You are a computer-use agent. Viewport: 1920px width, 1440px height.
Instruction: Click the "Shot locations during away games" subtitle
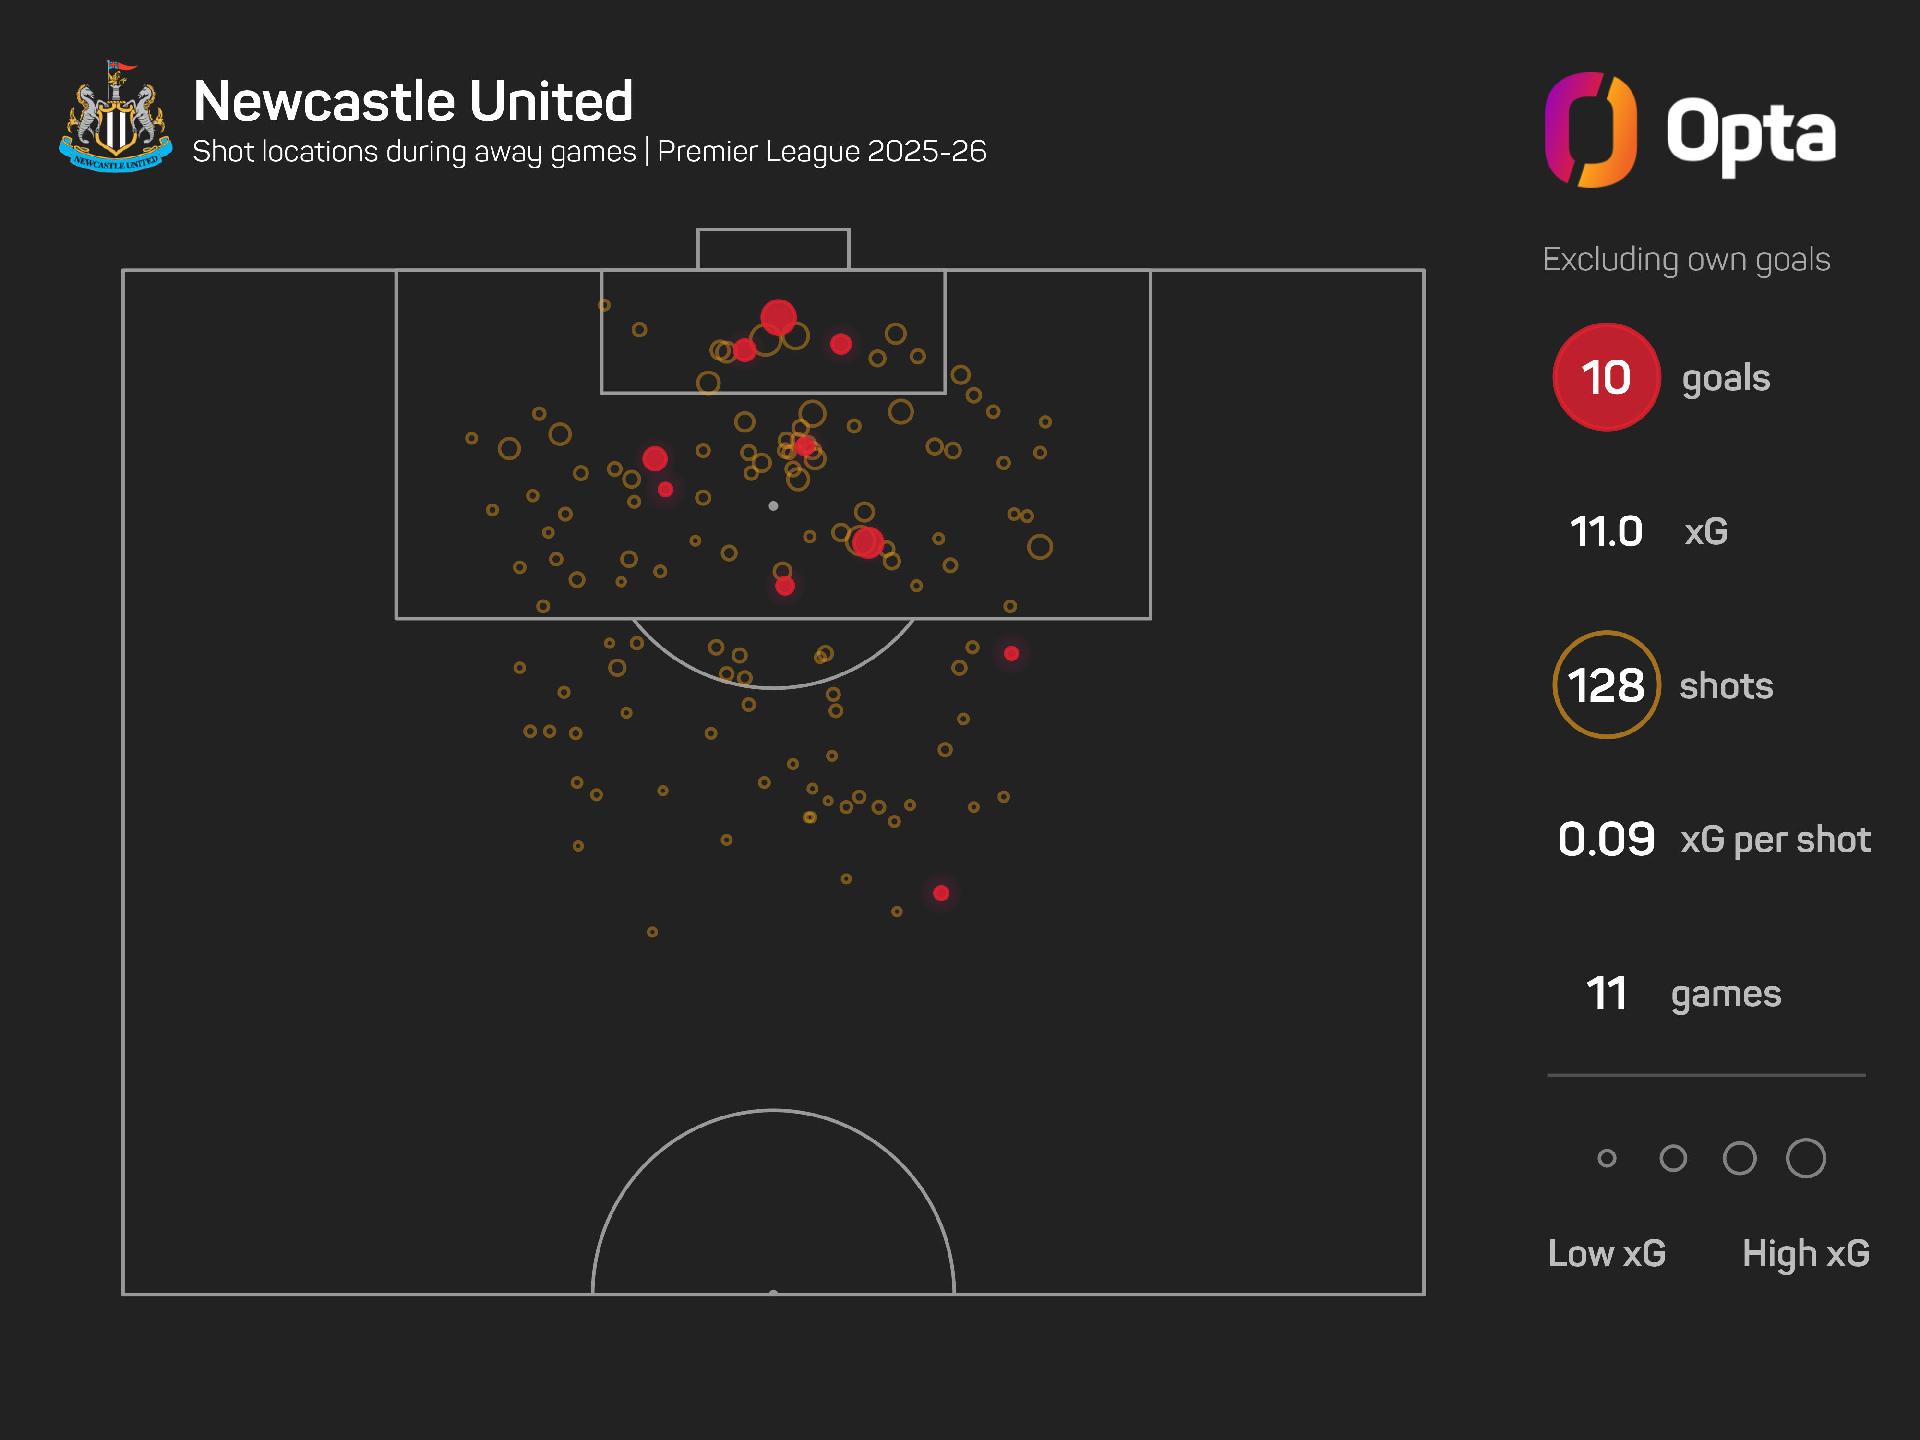click(414, 152)
